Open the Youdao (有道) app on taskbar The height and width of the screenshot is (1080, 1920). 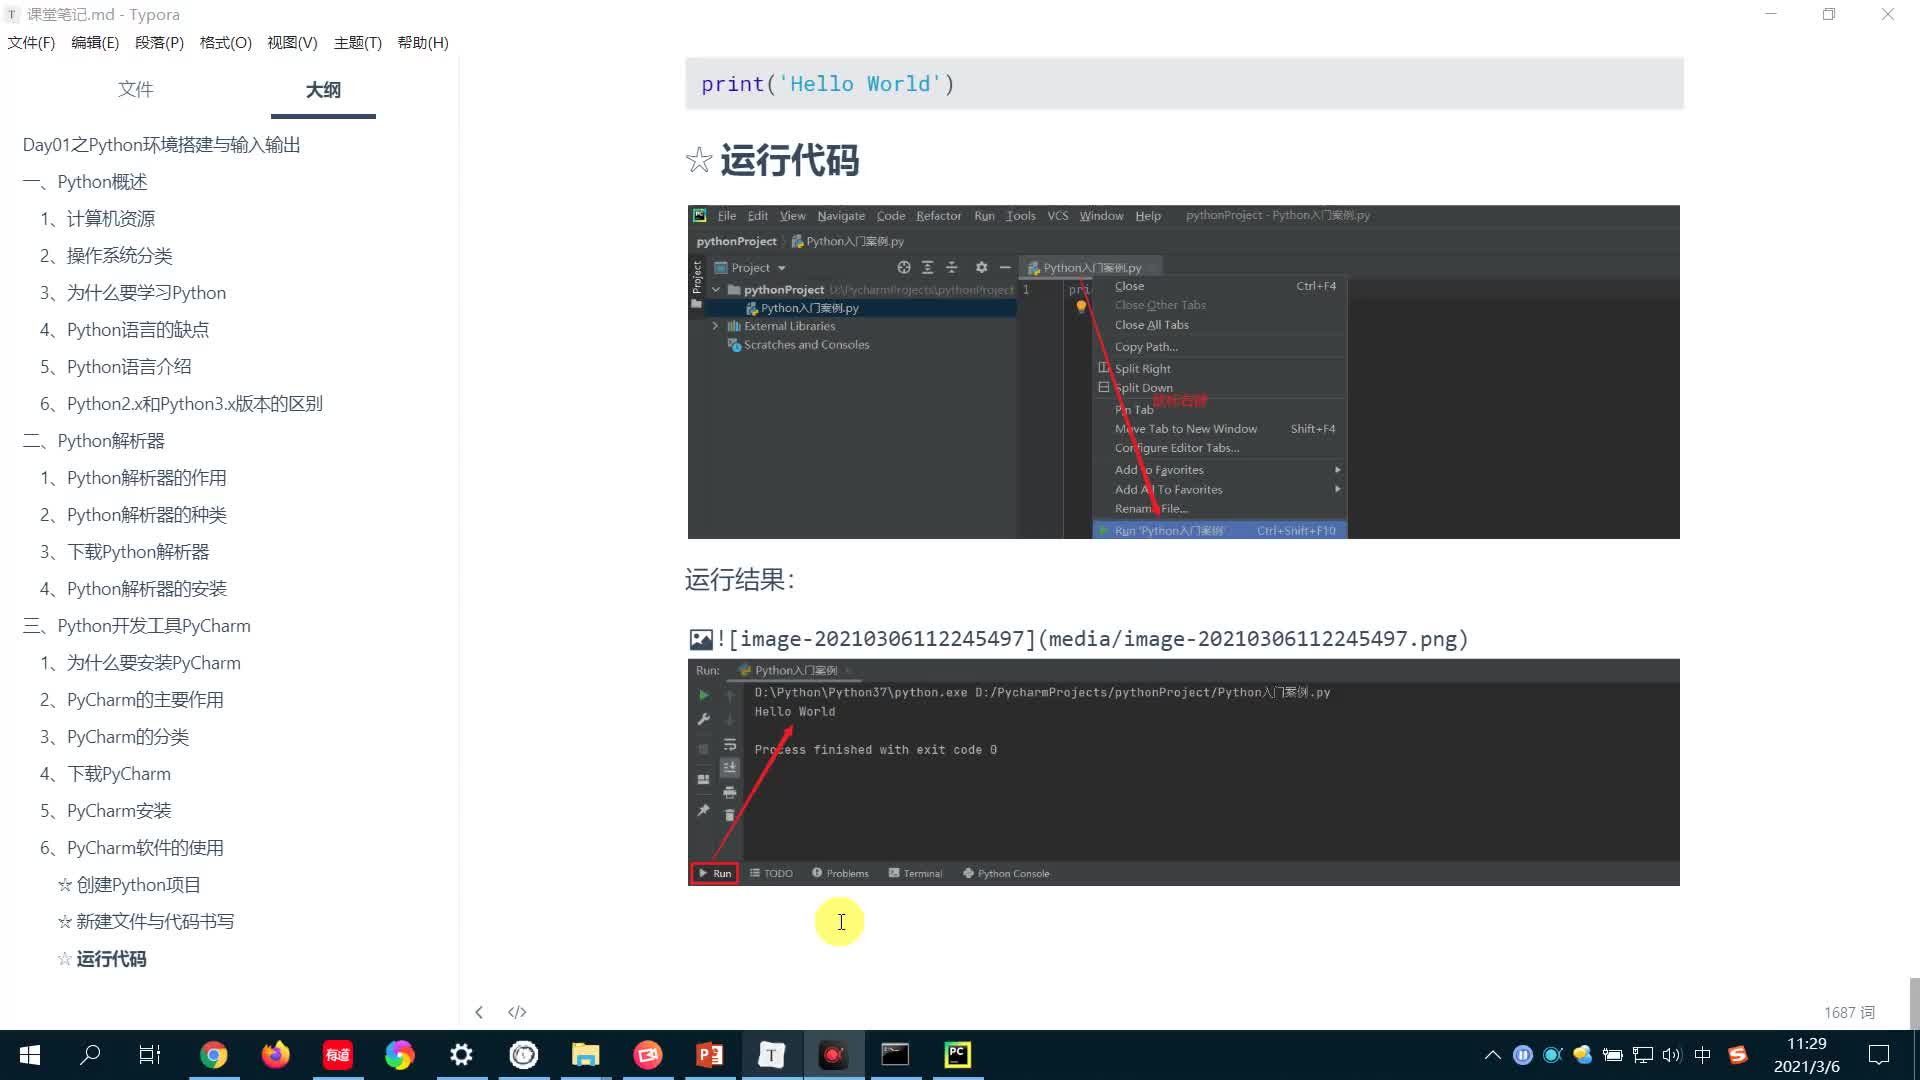(337, 1055)
